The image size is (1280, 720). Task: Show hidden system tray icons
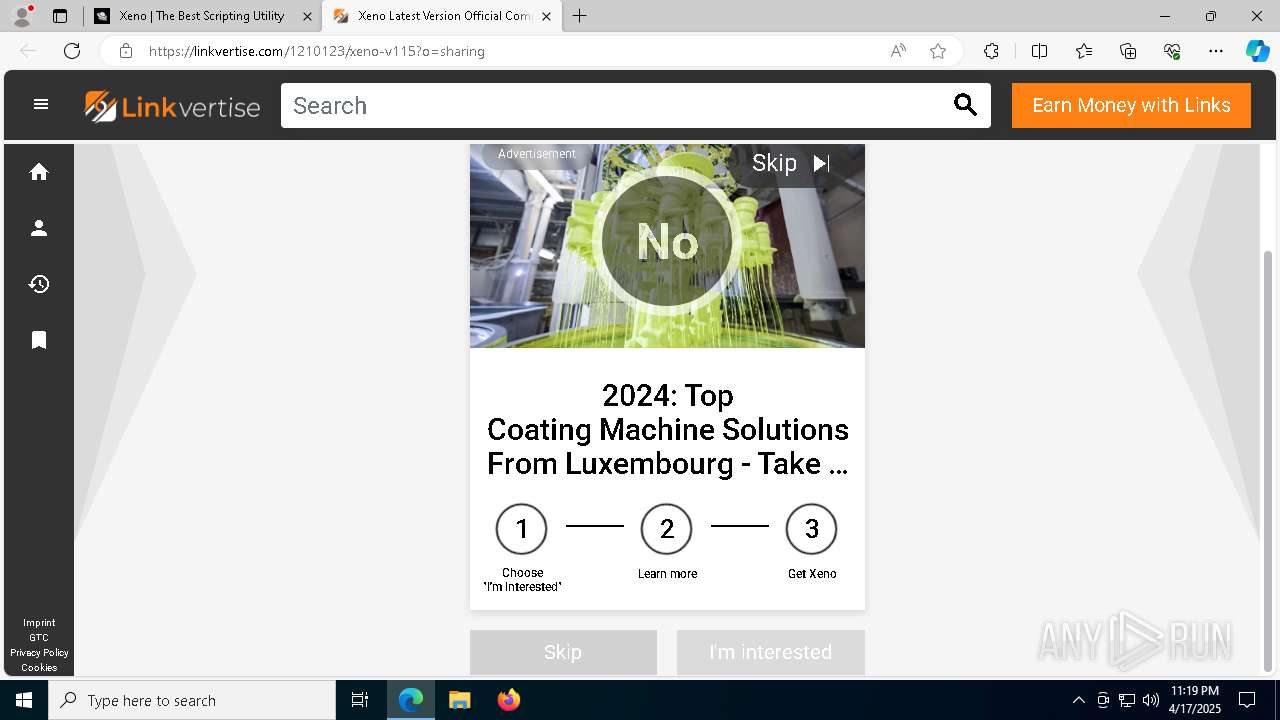click(x=1078, y=700)
